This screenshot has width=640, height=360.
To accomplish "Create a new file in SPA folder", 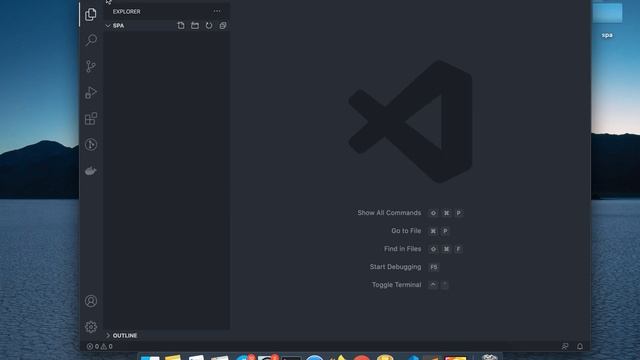I will 181,25.
